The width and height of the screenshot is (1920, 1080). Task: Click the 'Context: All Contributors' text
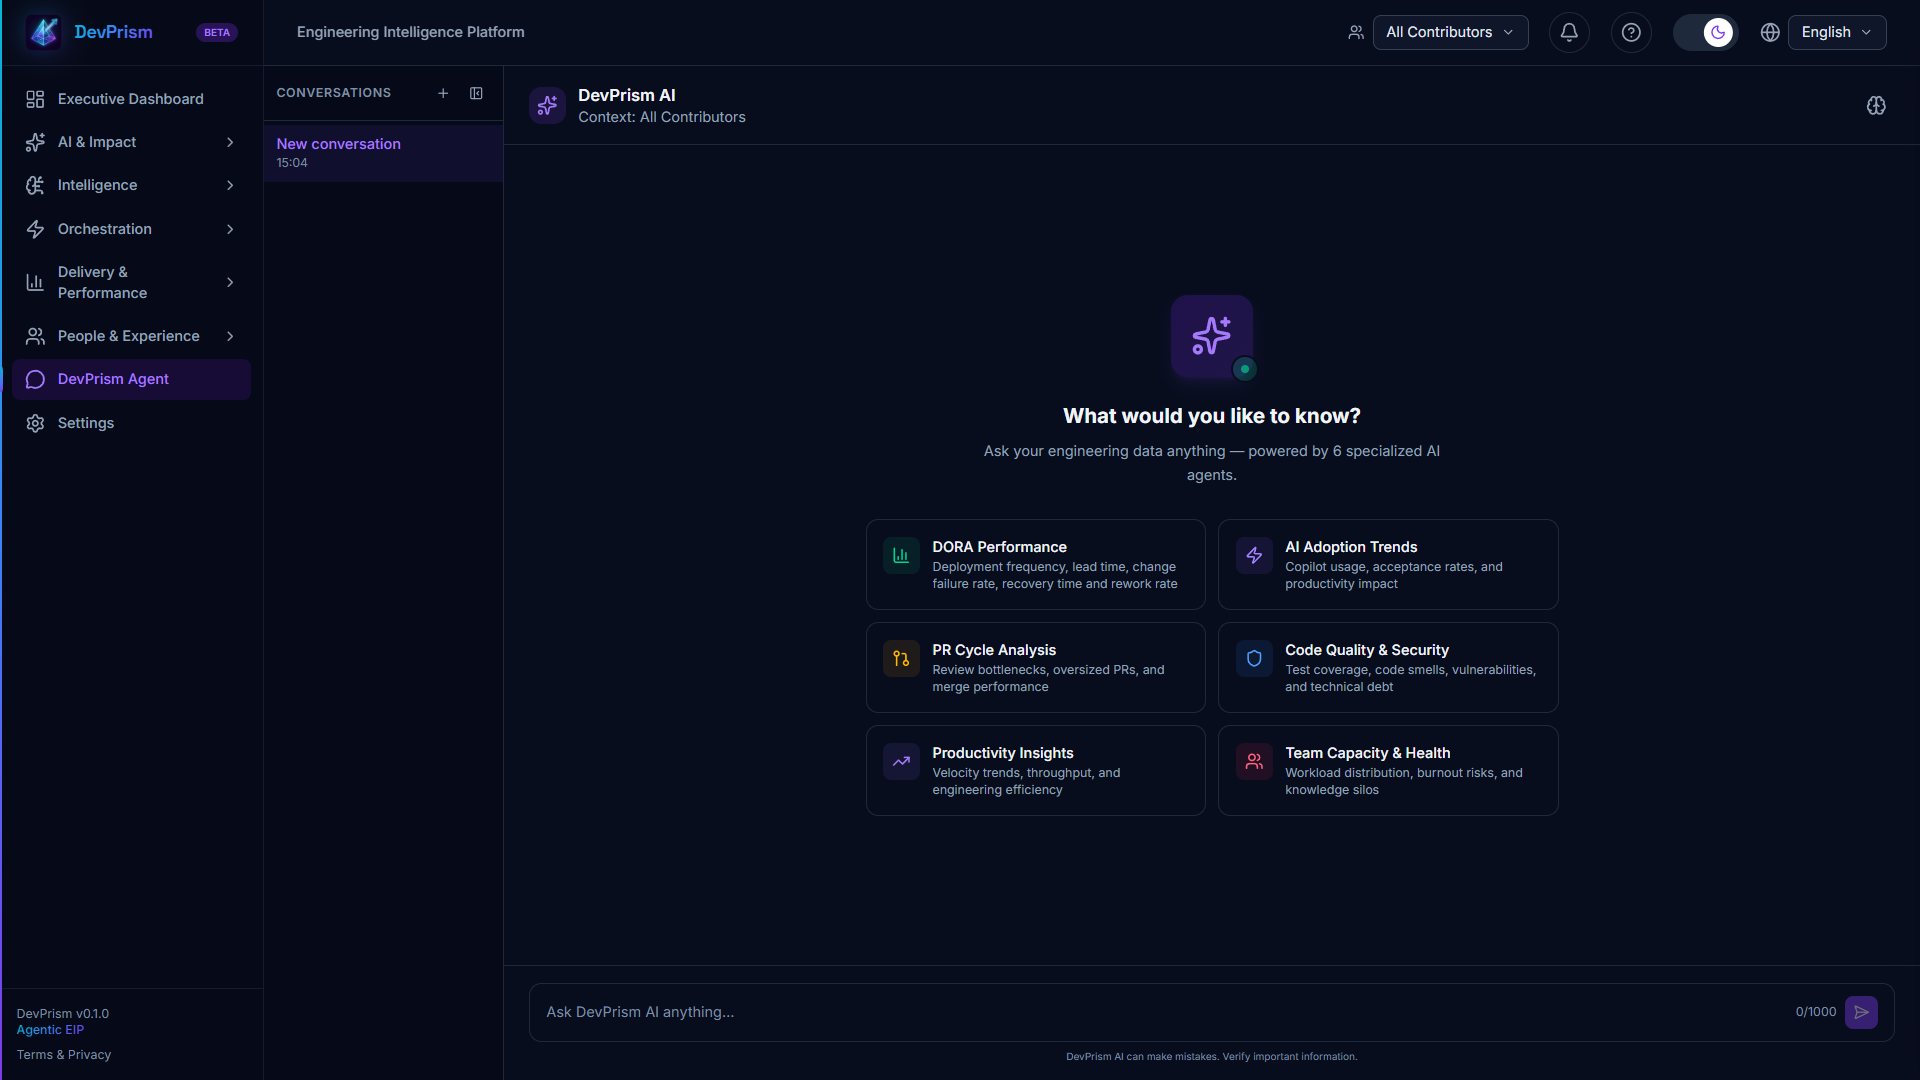pyautogui.click(x=661, y=117)
